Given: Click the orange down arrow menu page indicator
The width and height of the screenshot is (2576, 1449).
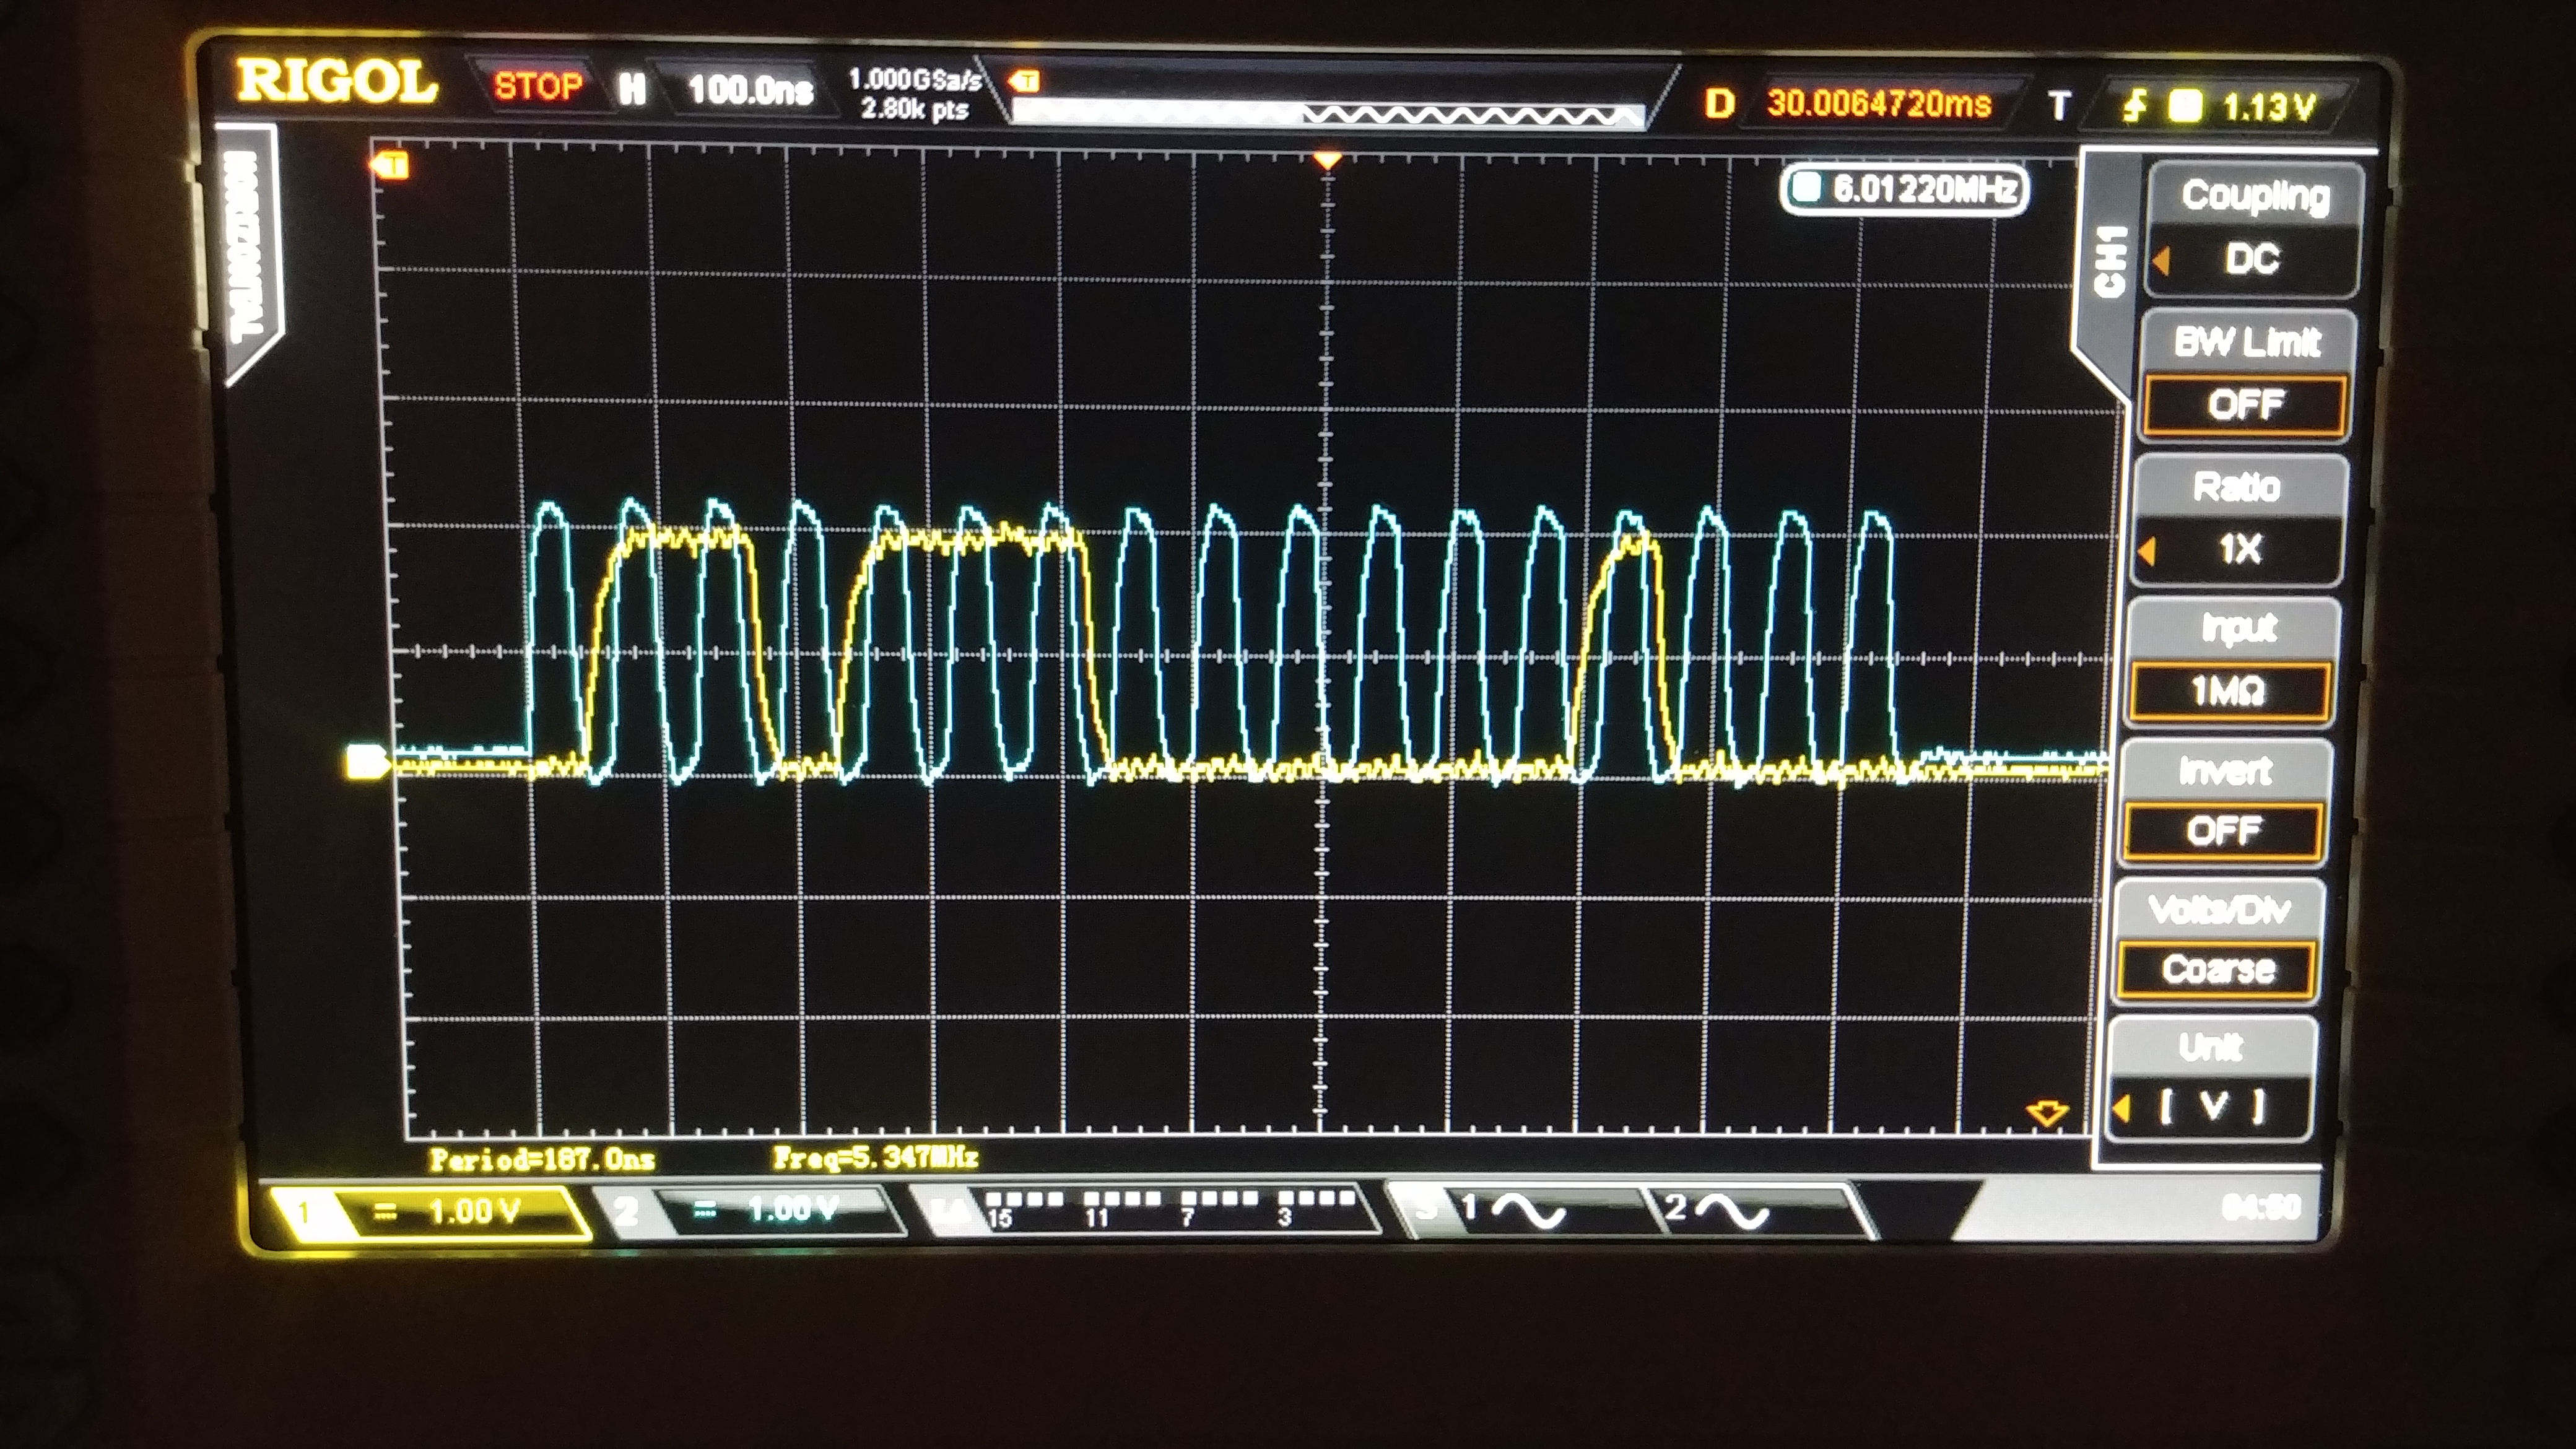Looking at the screenshot, I should click(2046, 1112).
